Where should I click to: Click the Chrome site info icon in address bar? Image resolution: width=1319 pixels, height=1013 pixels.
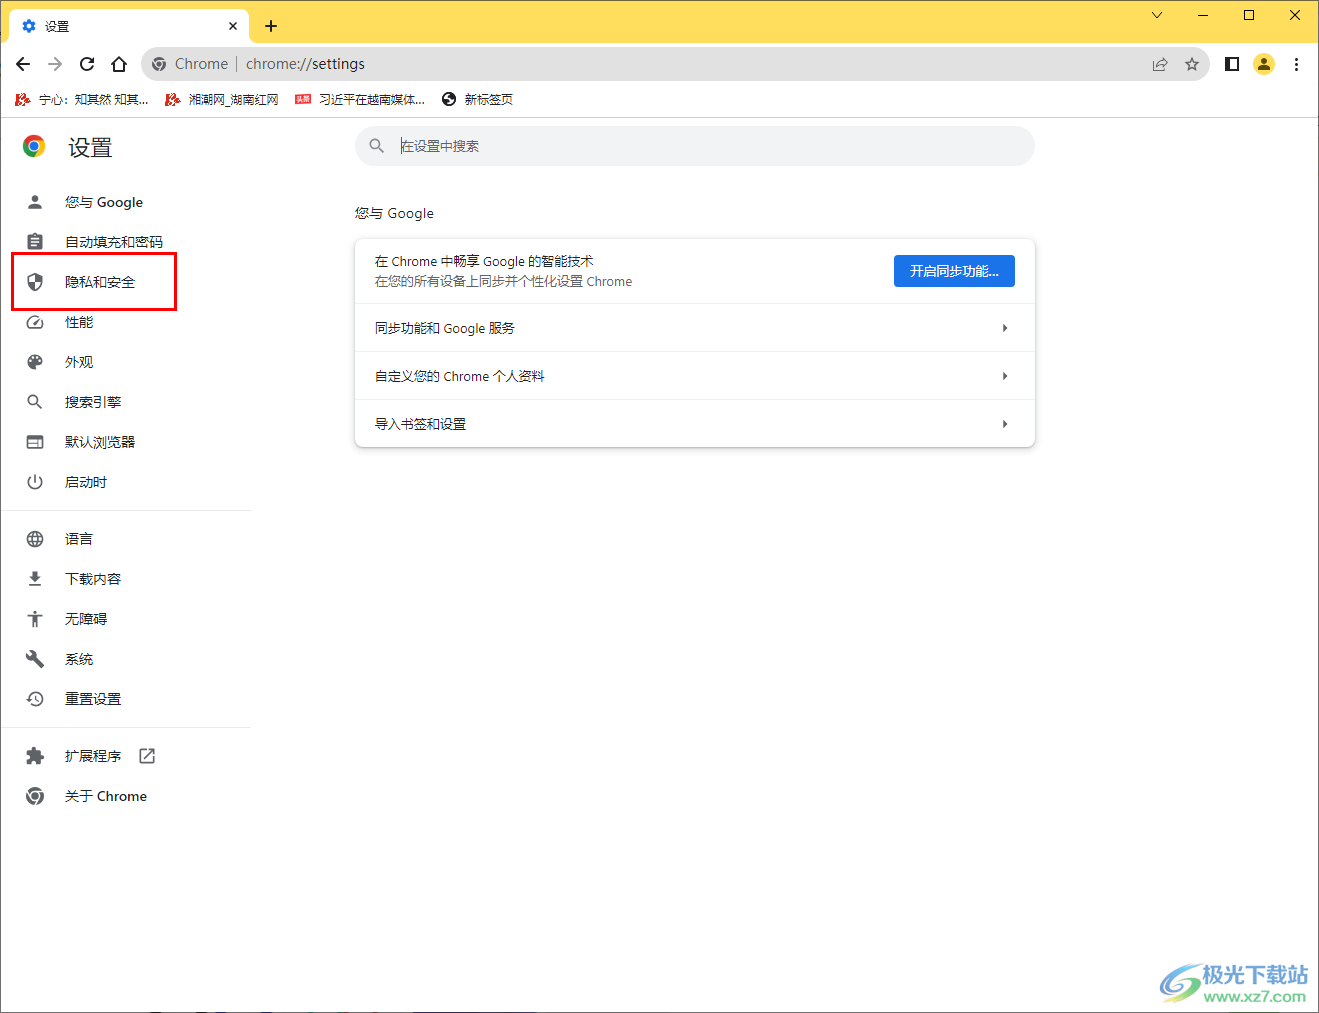pos(159,64)
